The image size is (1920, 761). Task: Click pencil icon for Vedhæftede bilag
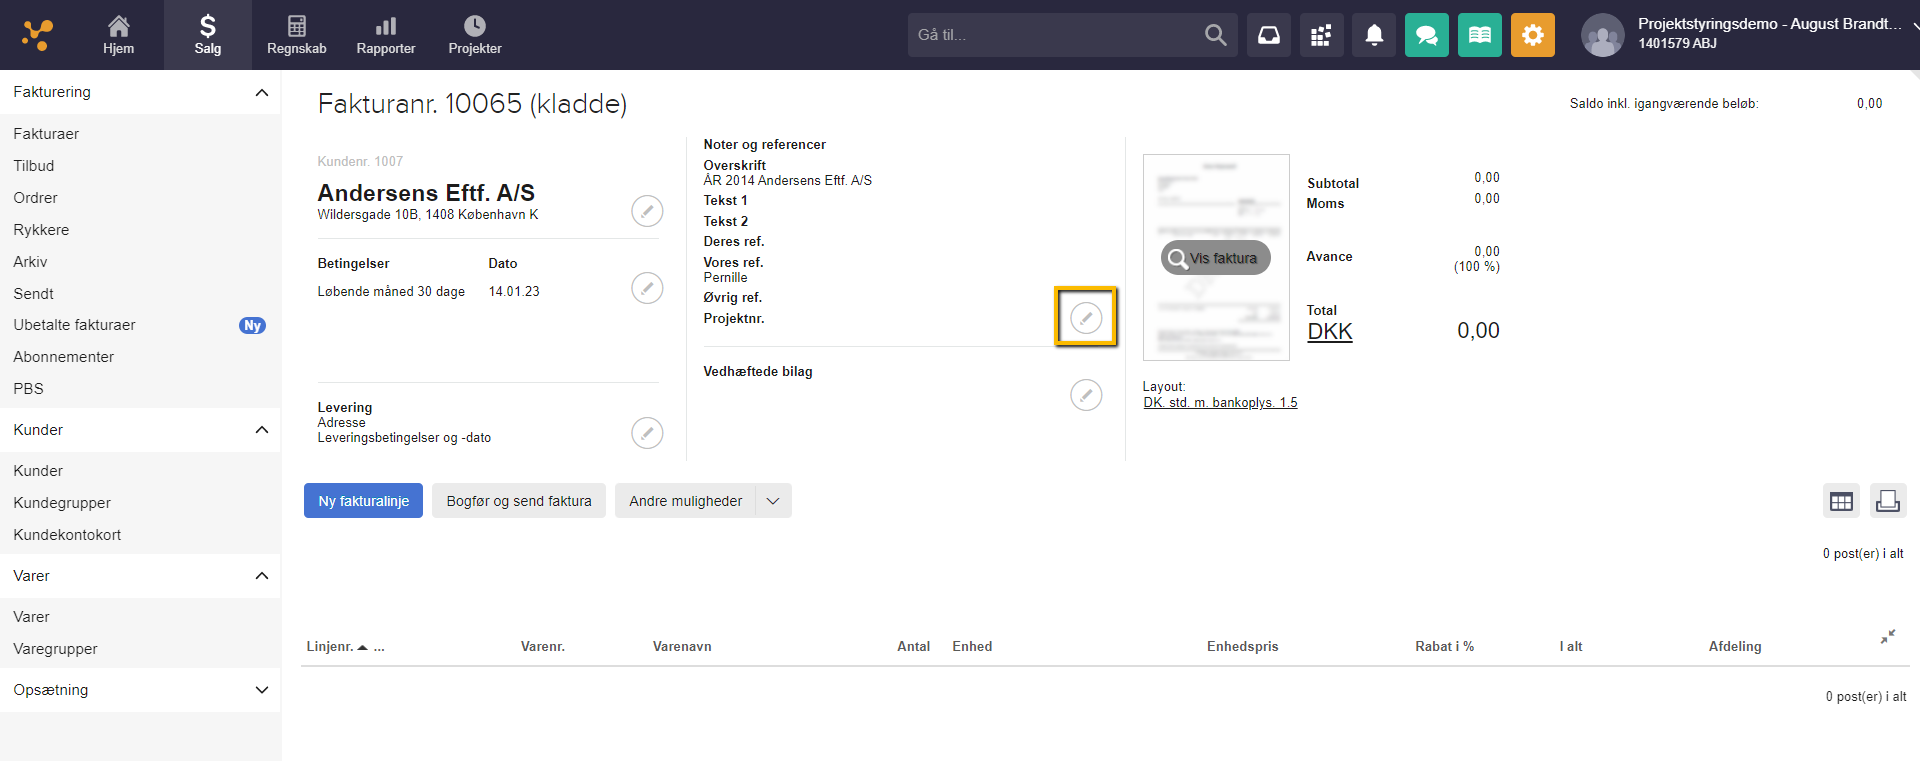[x=1086, y=395]
